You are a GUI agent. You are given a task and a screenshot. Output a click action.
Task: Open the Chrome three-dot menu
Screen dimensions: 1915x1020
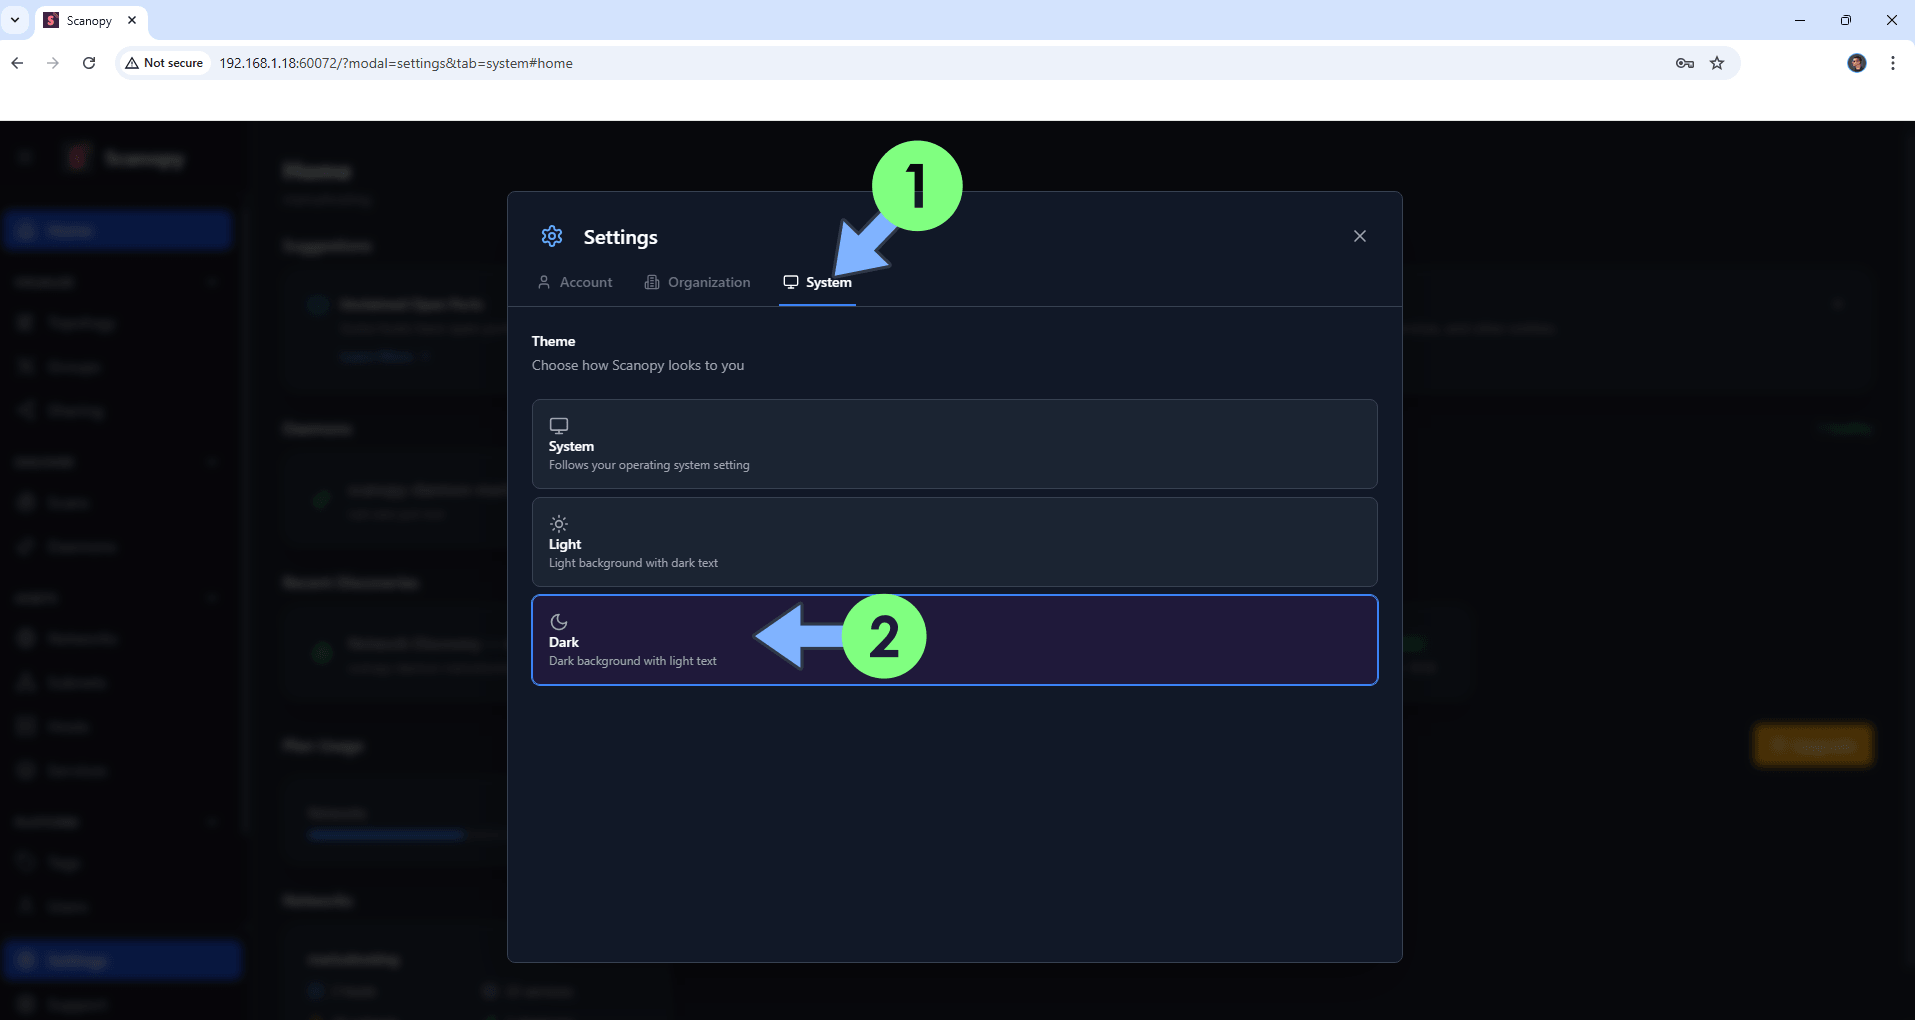click(x=1892, y=63)
